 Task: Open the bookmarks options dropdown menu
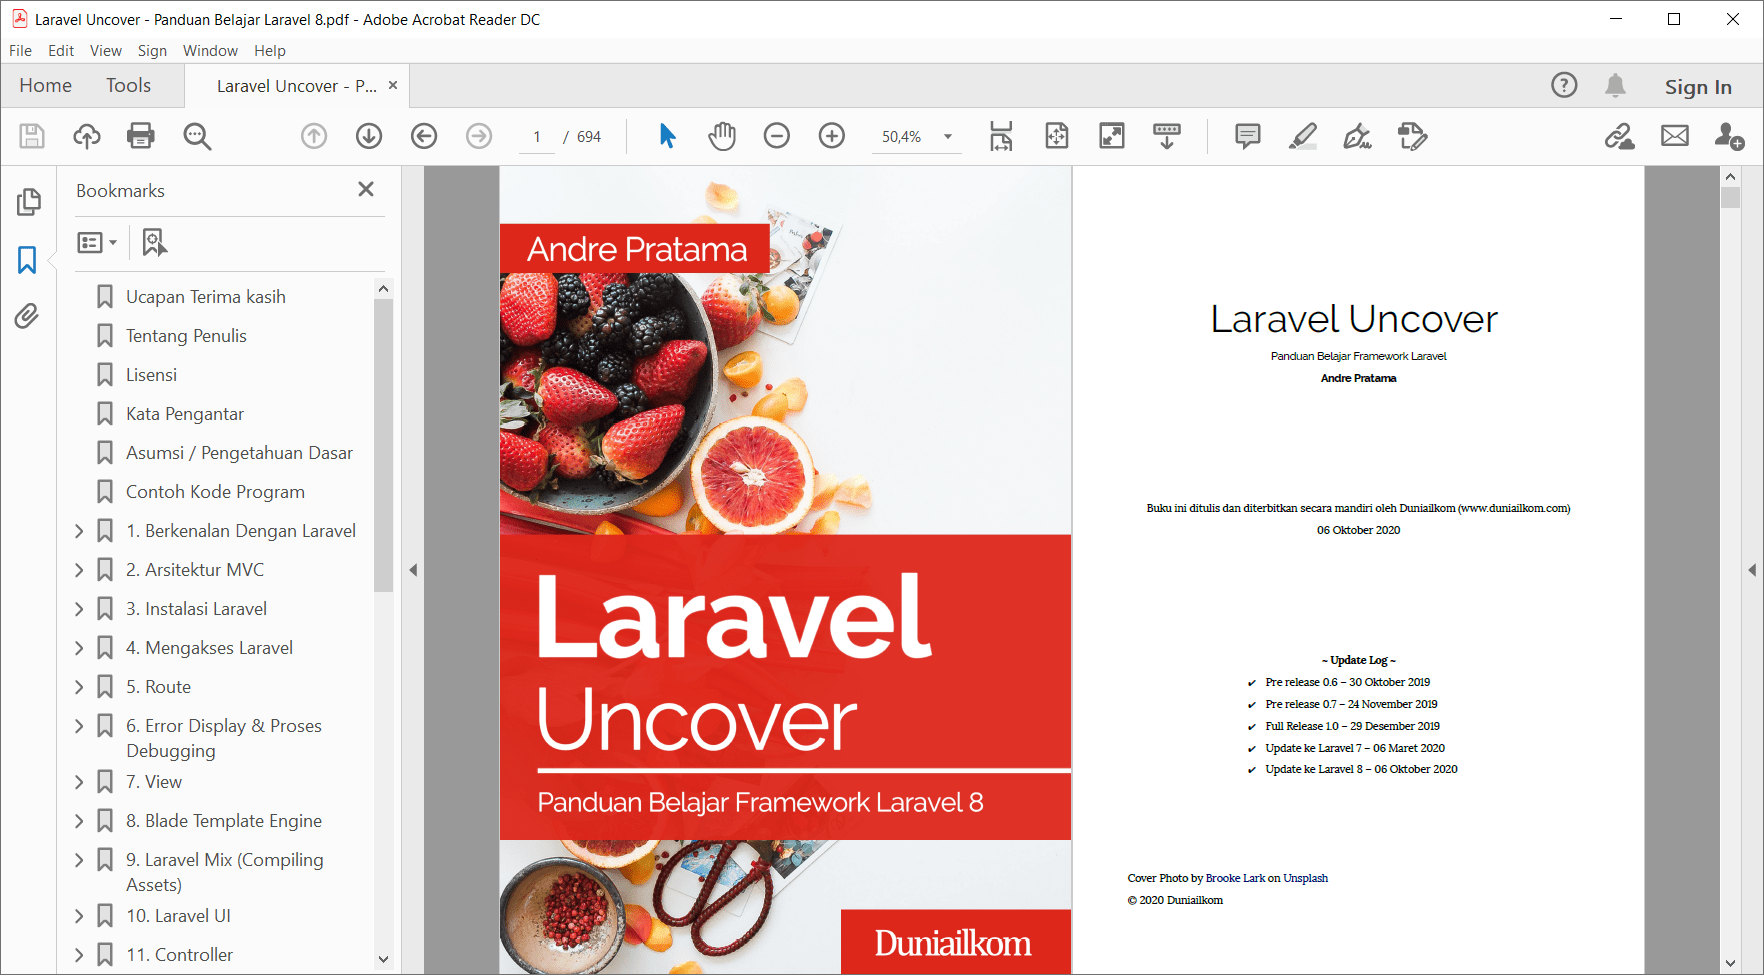(x=97, y=242)
